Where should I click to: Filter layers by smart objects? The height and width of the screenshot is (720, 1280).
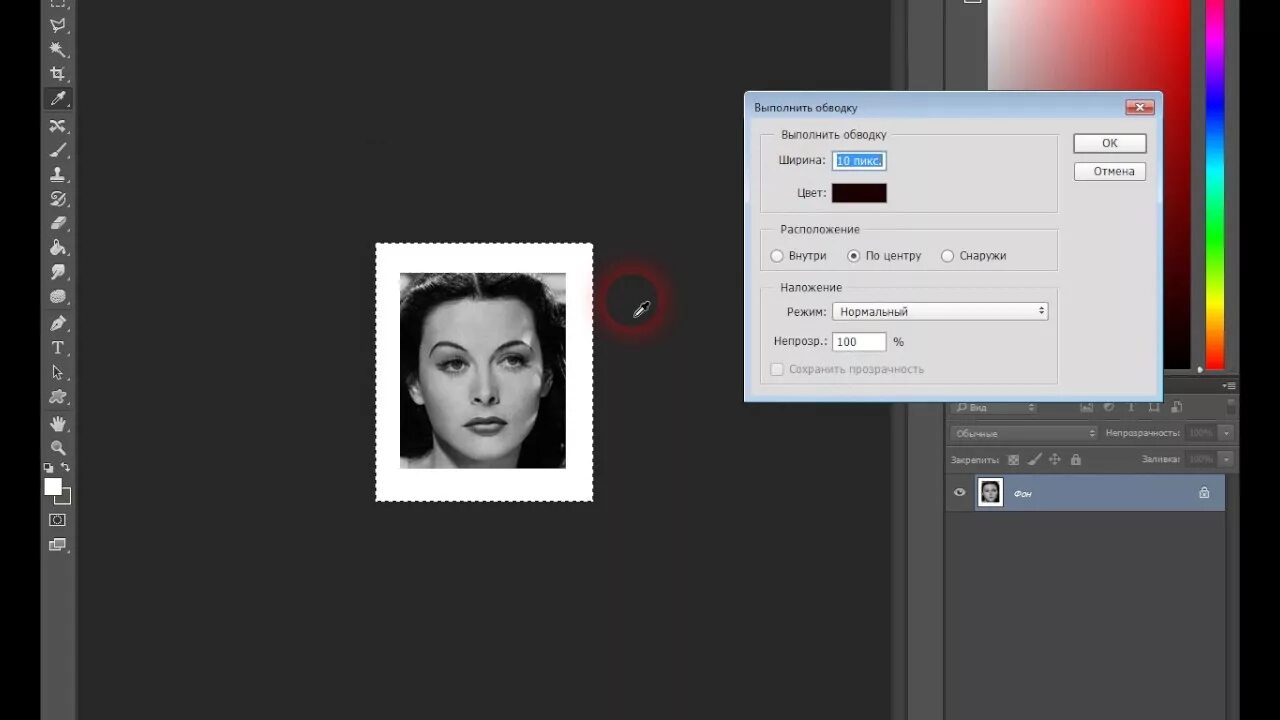(x=1178, y=407)
